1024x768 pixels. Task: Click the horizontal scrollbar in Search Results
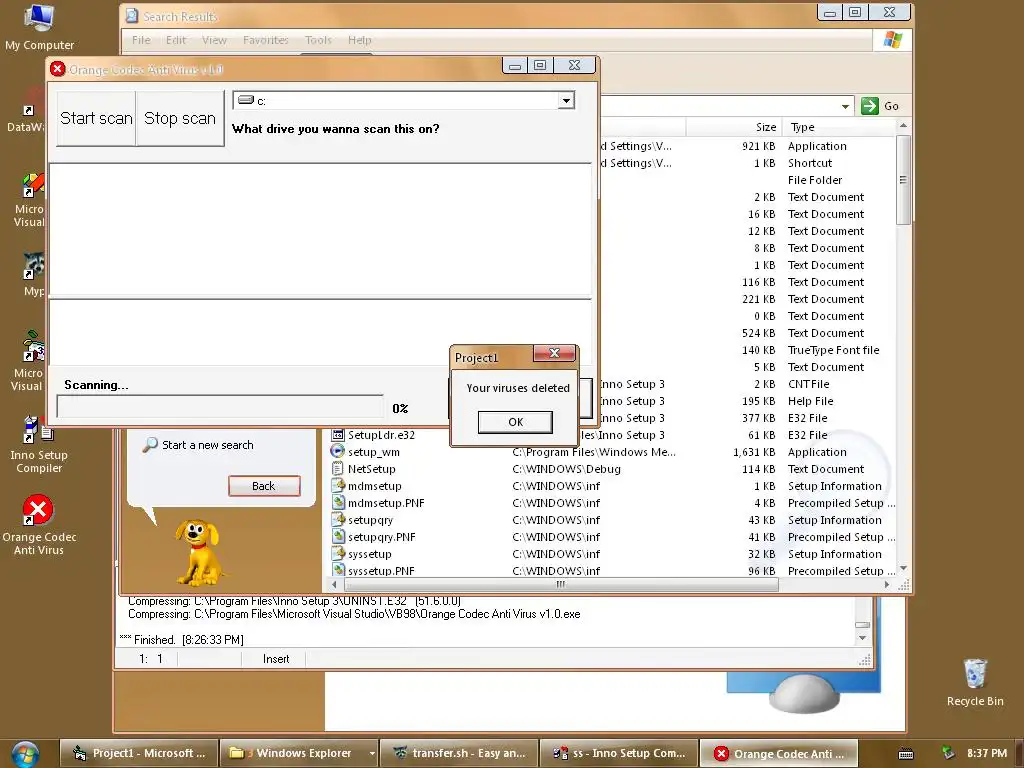(560, 584)
